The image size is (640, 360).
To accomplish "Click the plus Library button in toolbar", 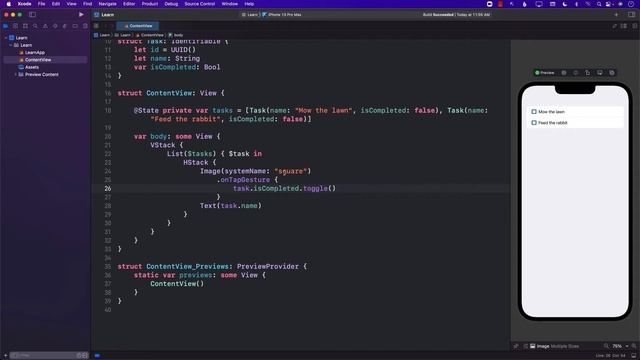I will click(x=616, y=14).
